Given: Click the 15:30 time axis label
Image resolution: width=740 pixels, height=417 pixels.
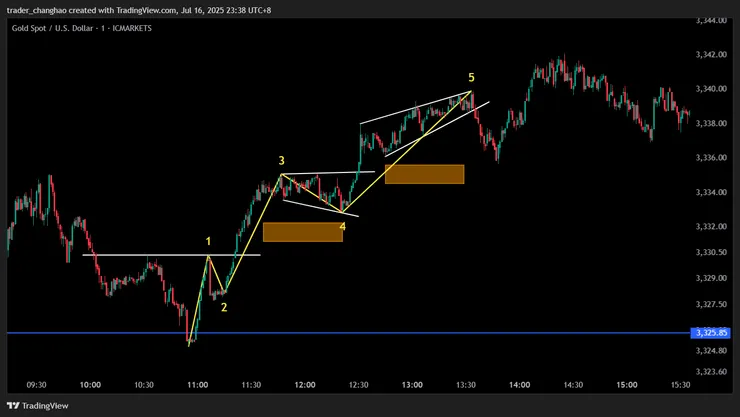Looking at the screenshot, I should 681,385.
